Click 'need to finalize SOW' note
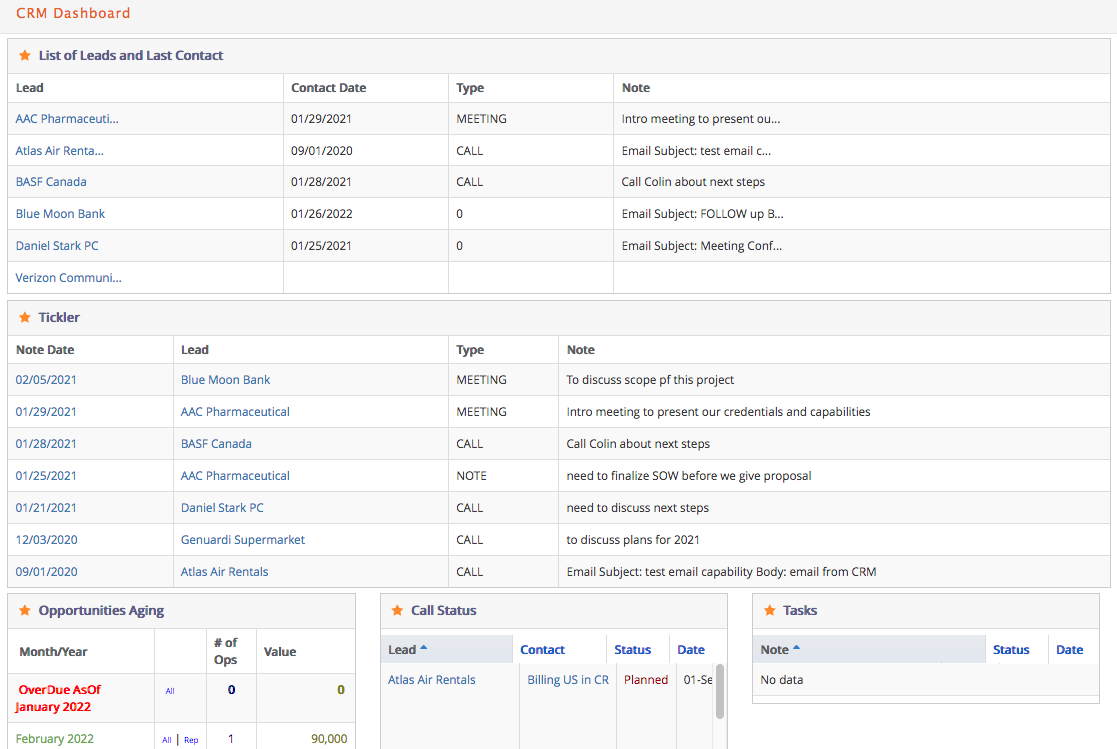The width and height of the screenshot is (1117, 749). click(x=689, y=476)
